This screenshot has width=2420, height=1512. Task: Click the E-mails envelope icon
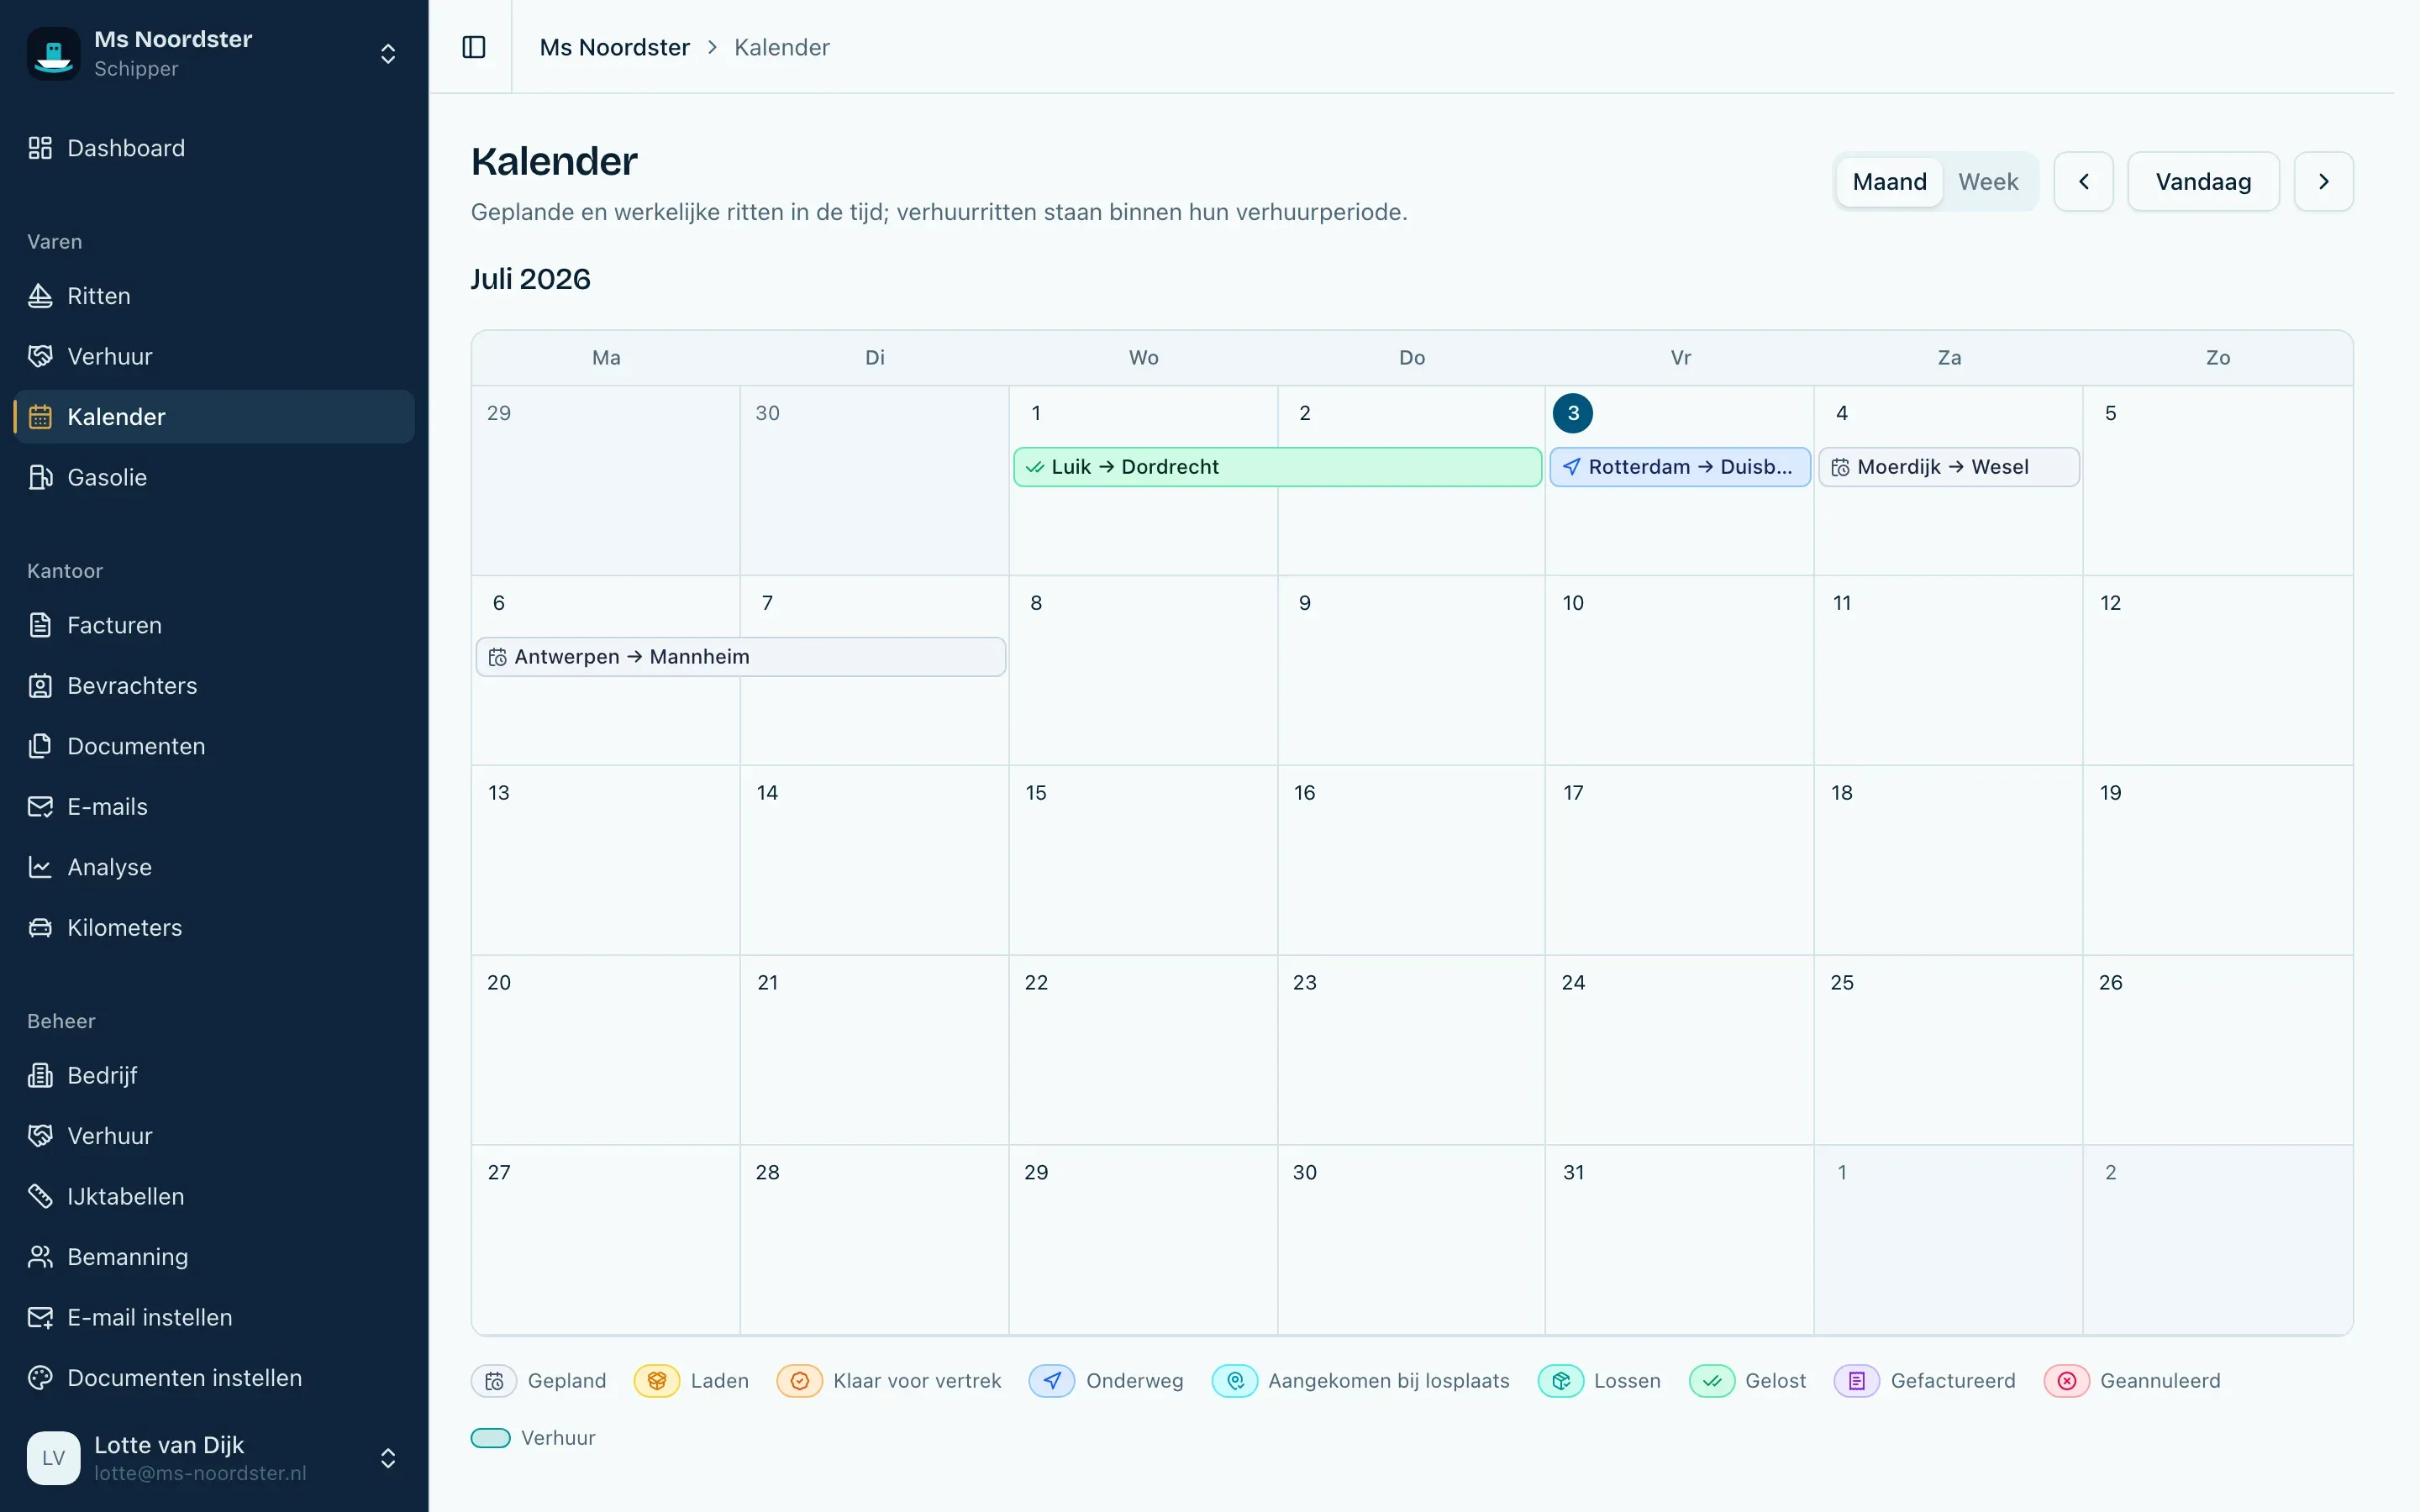[40, 807]
